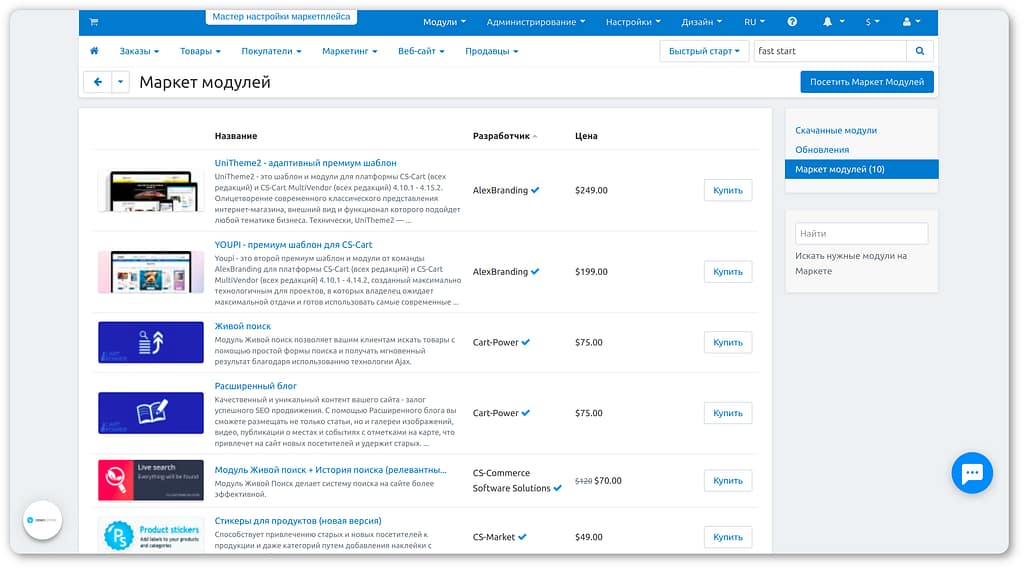Viewport: 1024px width, 569px height.
Task: Click Купить for UniTheme2 template
Action: [727, 190]
